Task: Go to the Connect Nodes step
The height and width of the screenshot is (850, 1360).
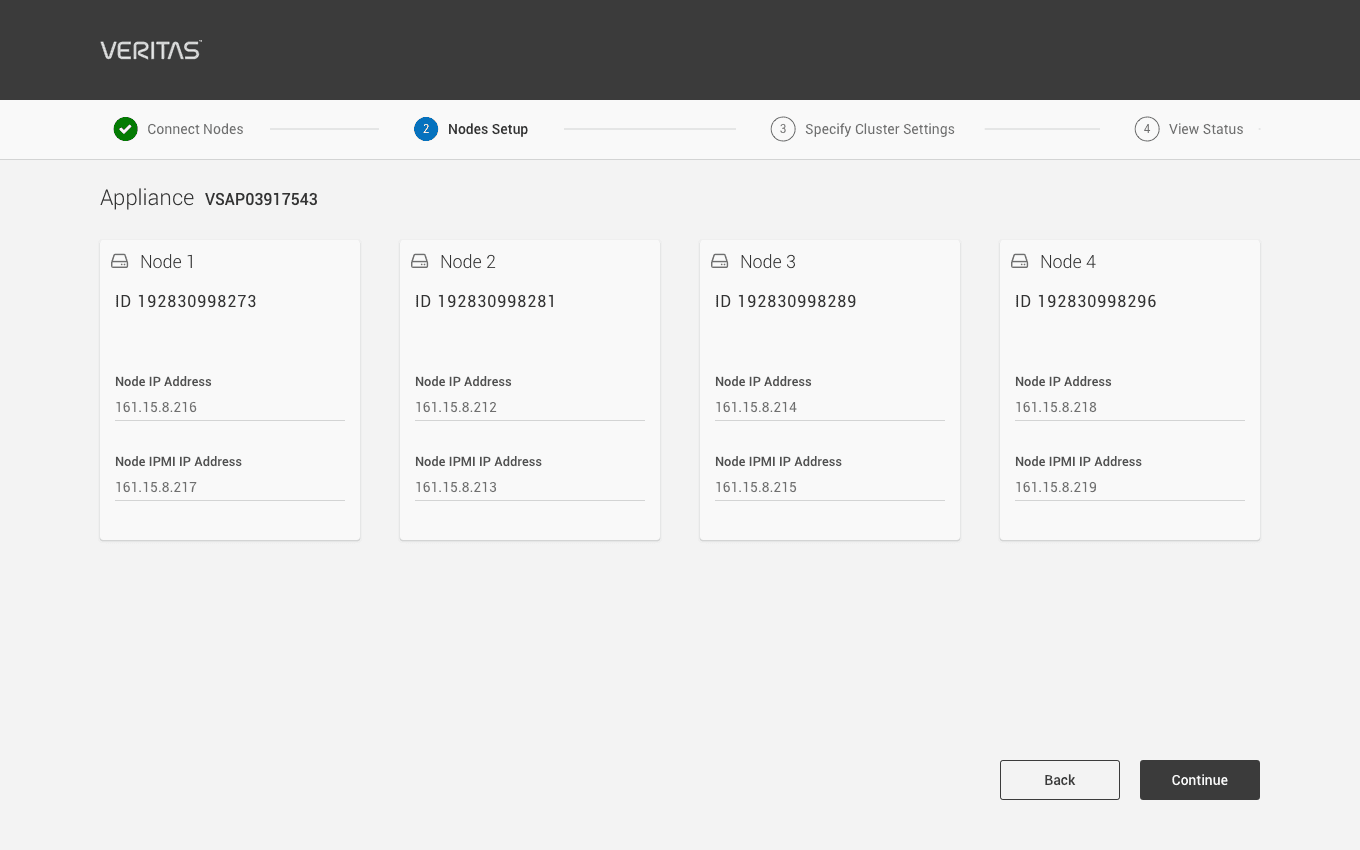Action: [x=195, y=129]
